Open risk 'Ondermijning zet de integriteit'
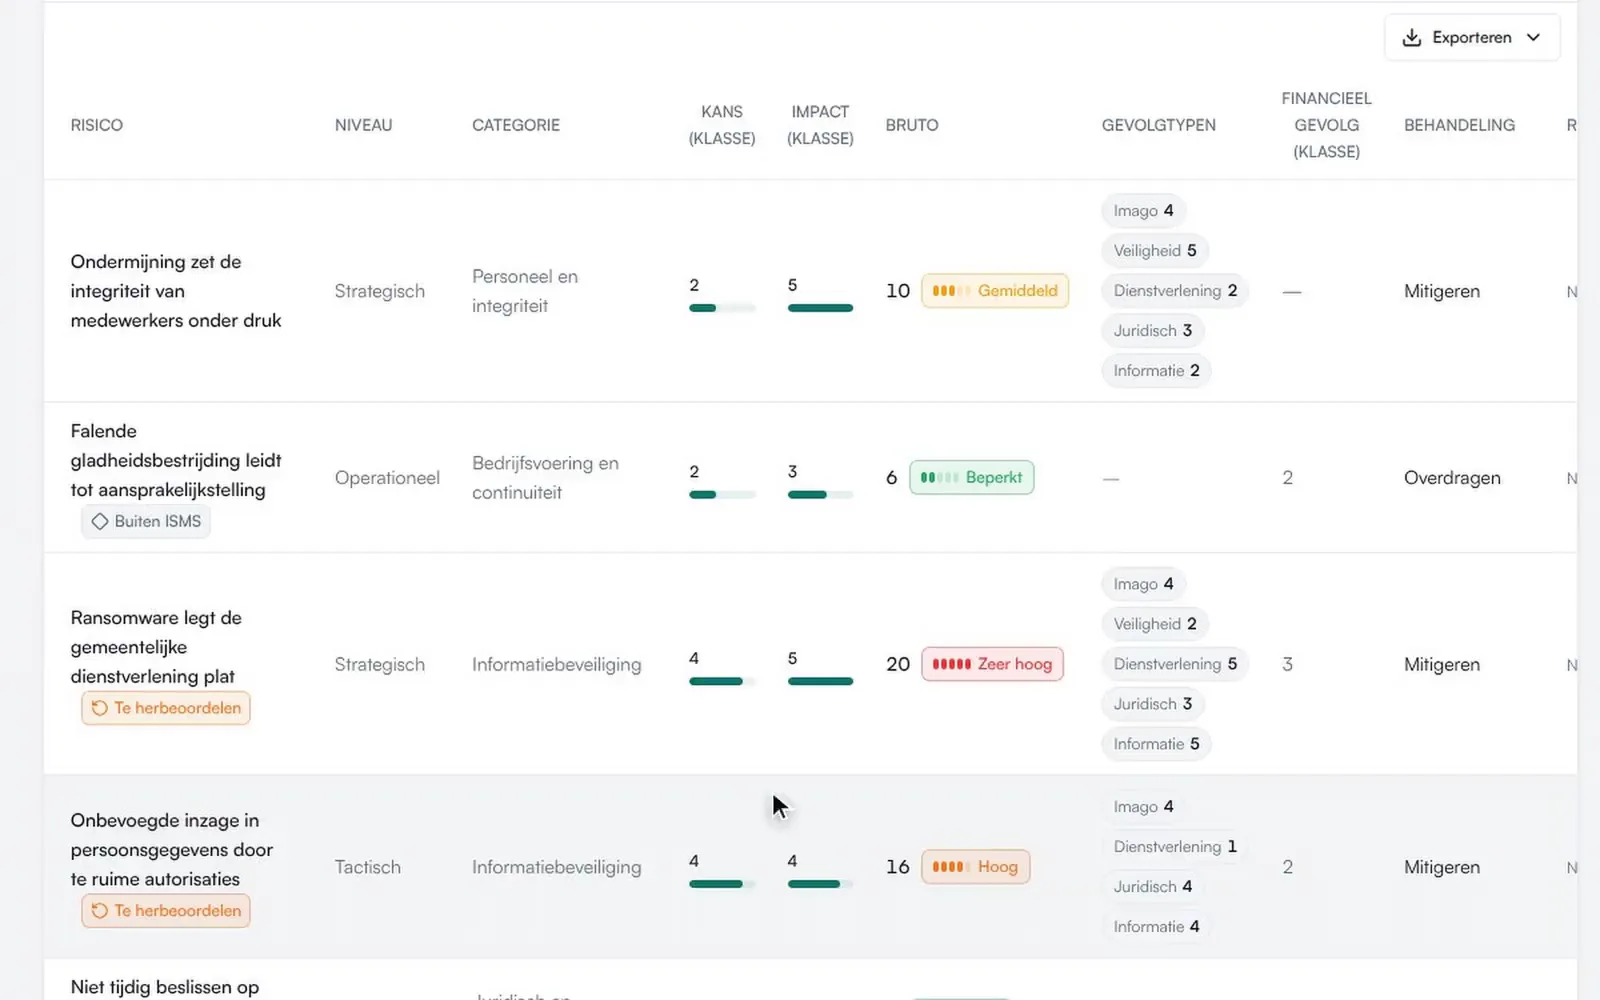Image resolution: width=1600 pixels, height=1000 pixels. (176, 291)
